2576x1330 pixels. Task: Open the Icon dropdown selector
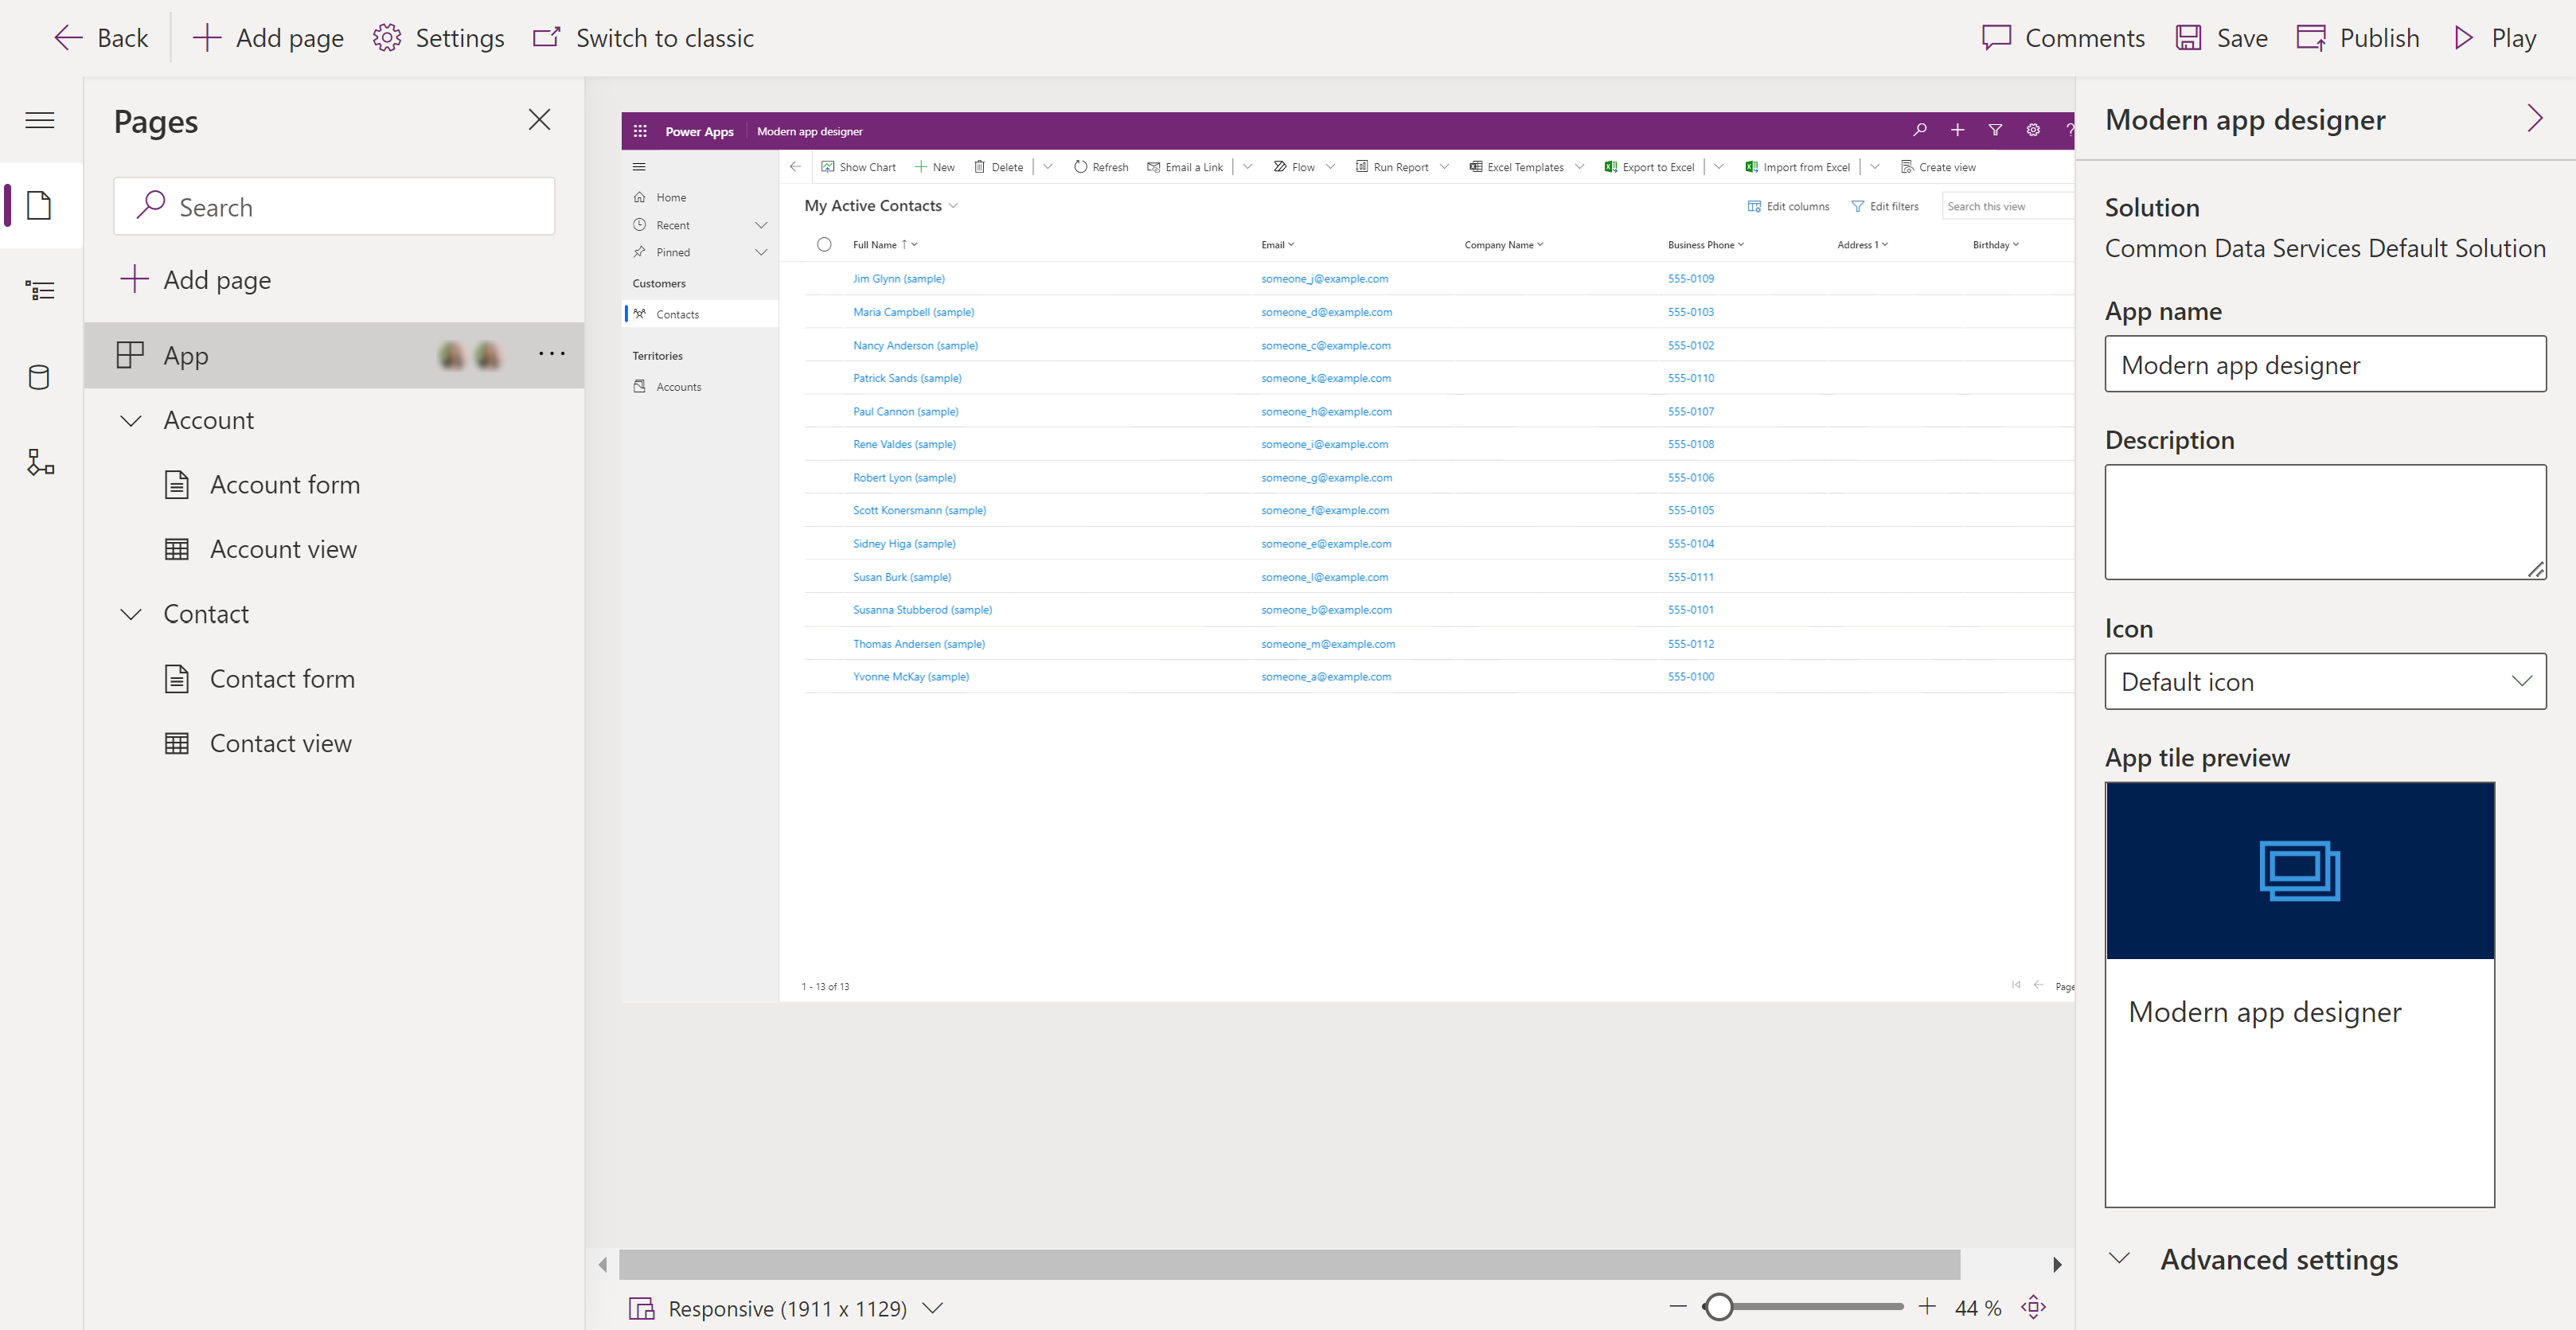(x=2325, y=681)
